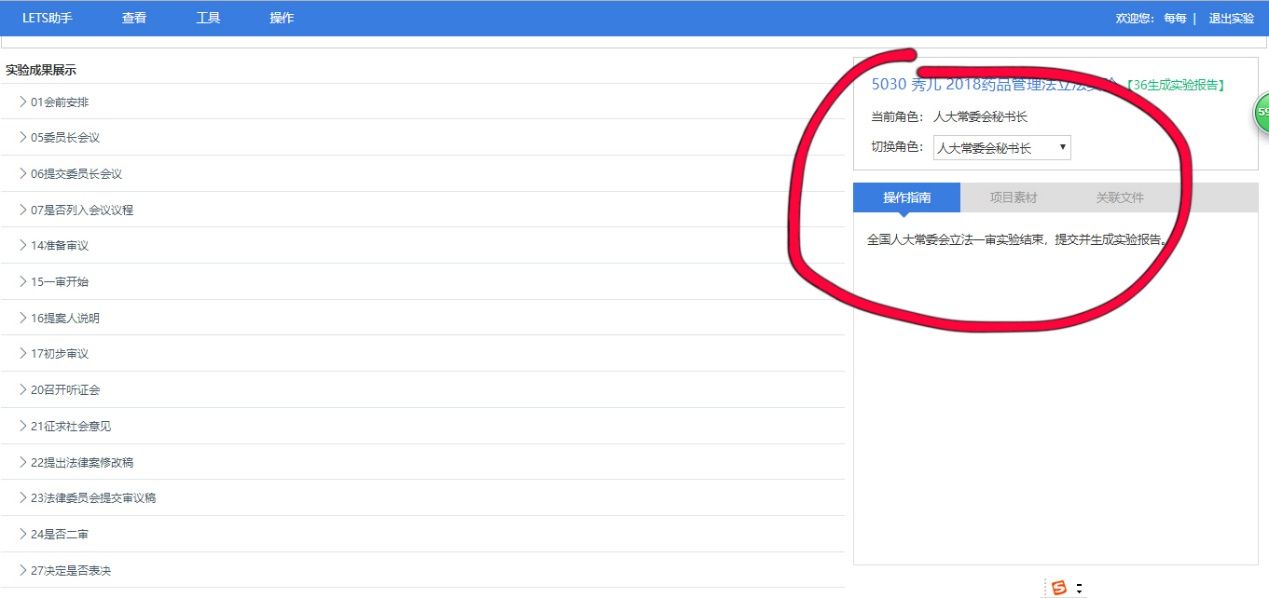Open the 工具 menu
Image resolution: width=1269 pixels, height=598 pixels.
point(208,18)
